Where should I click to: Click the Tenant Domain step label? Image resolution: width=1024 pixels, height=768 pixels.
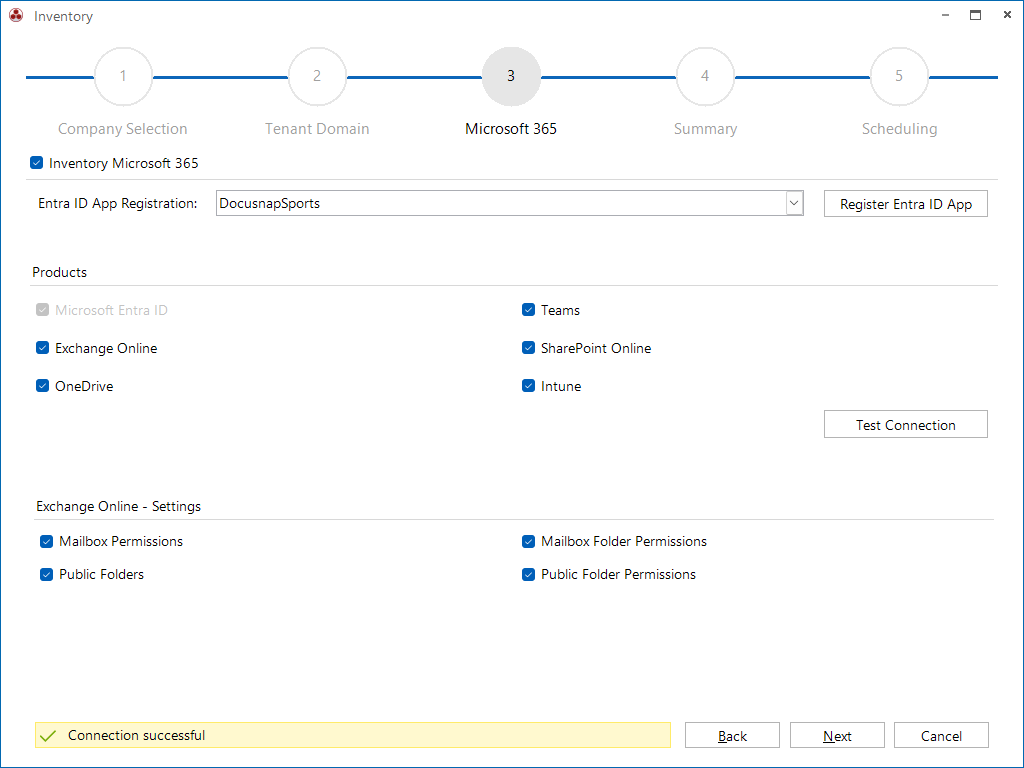[317, 129]
